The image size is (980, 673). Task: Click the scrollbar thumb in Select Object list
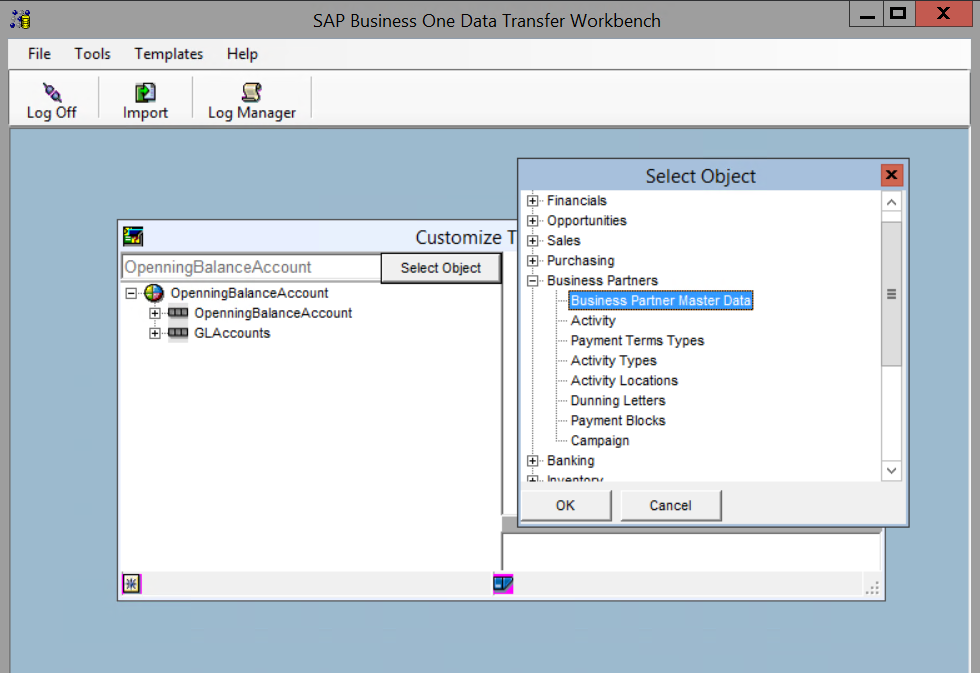pos(891,294)
